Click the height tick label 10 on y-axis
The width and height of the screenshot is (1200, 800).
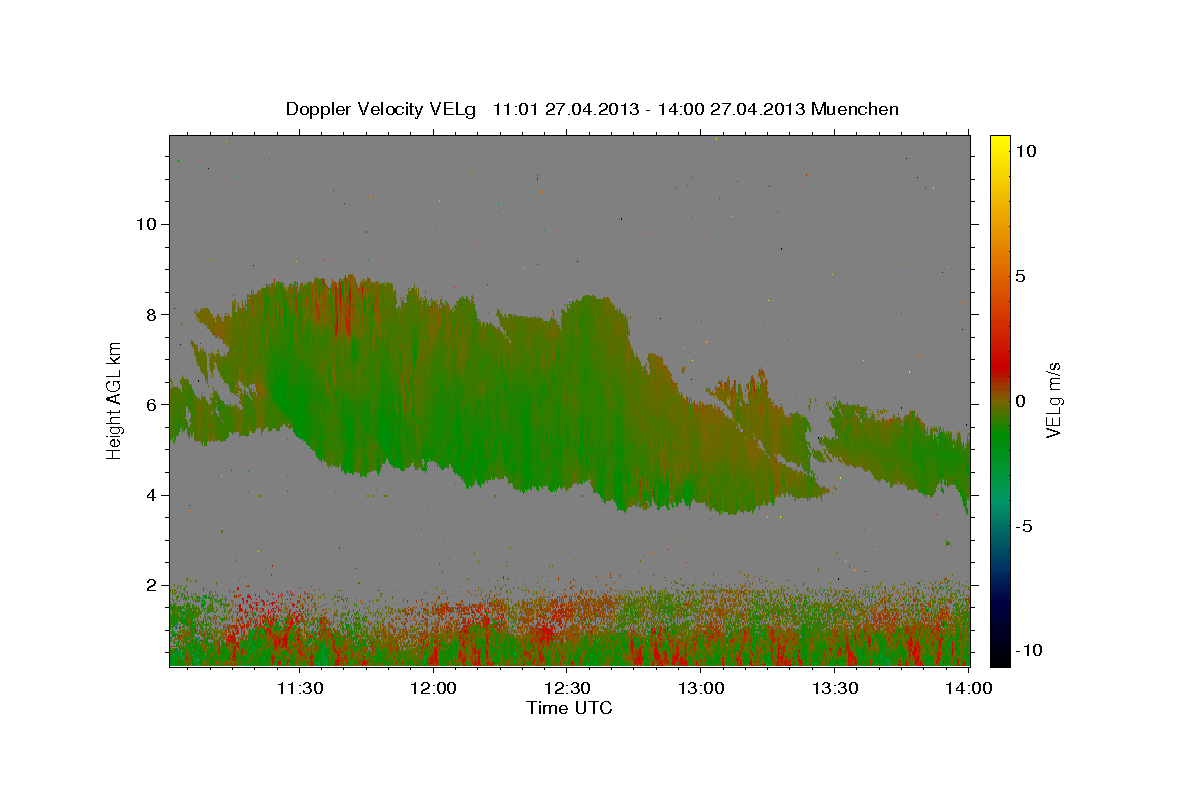(x=147, y=224)
